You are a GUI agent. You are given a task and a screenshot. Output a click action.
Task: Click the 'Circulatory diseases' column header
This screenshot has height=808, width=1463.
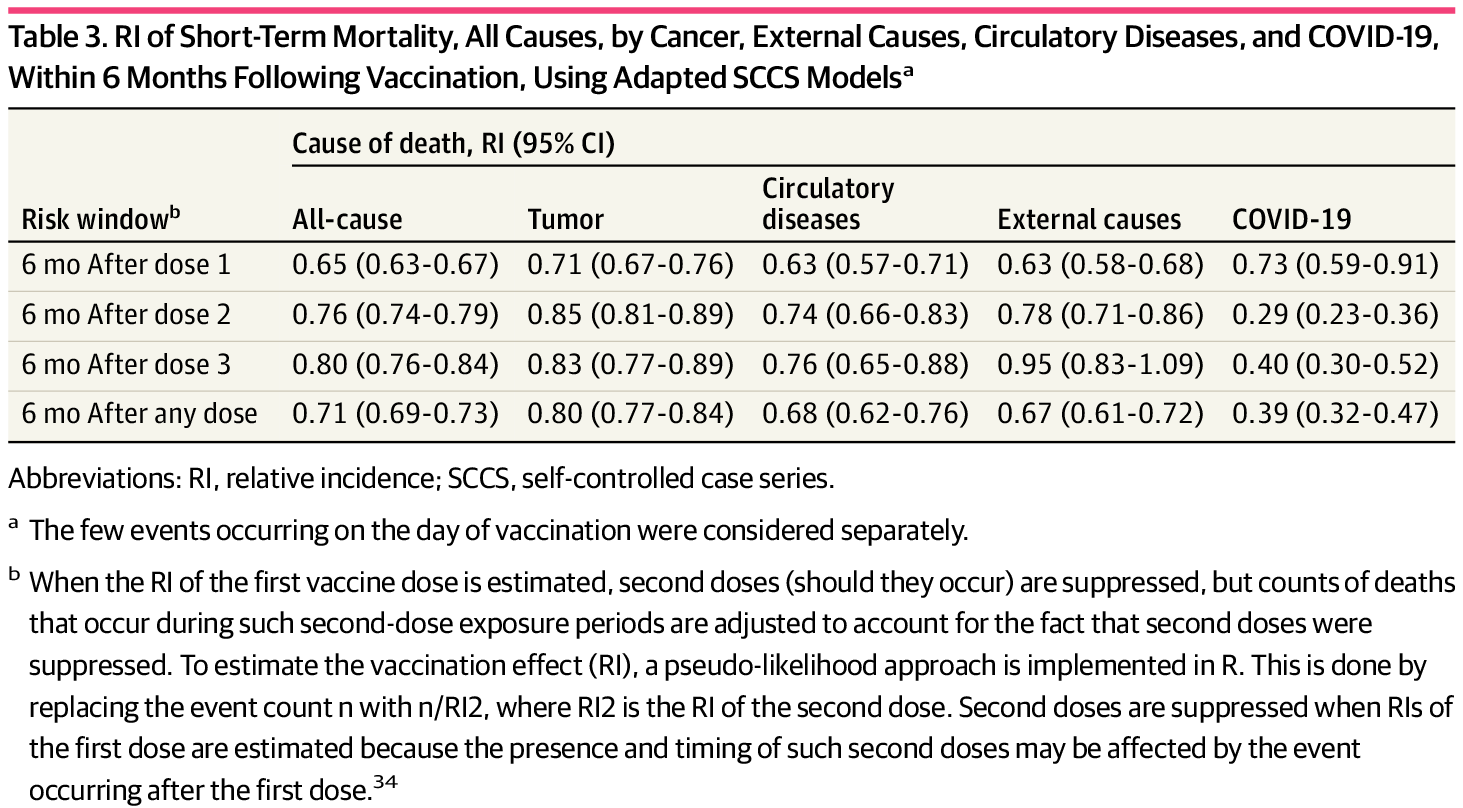click(x=828, y=204)
